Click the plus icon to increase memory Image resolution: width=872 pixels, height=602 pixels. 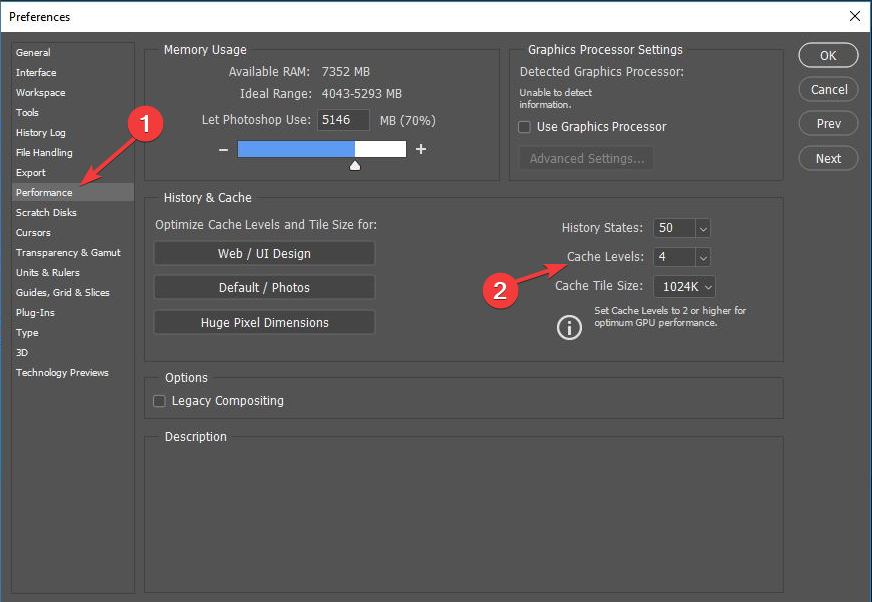pyautogui.click(x=421, y=149)
